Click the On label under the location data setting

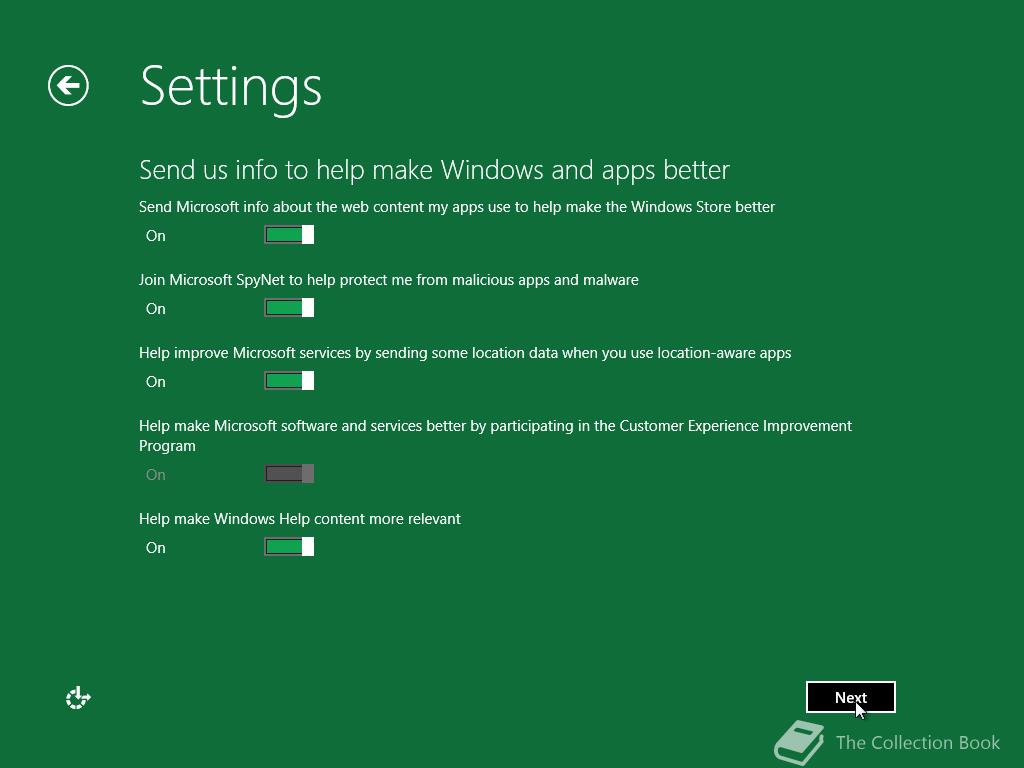155,382
